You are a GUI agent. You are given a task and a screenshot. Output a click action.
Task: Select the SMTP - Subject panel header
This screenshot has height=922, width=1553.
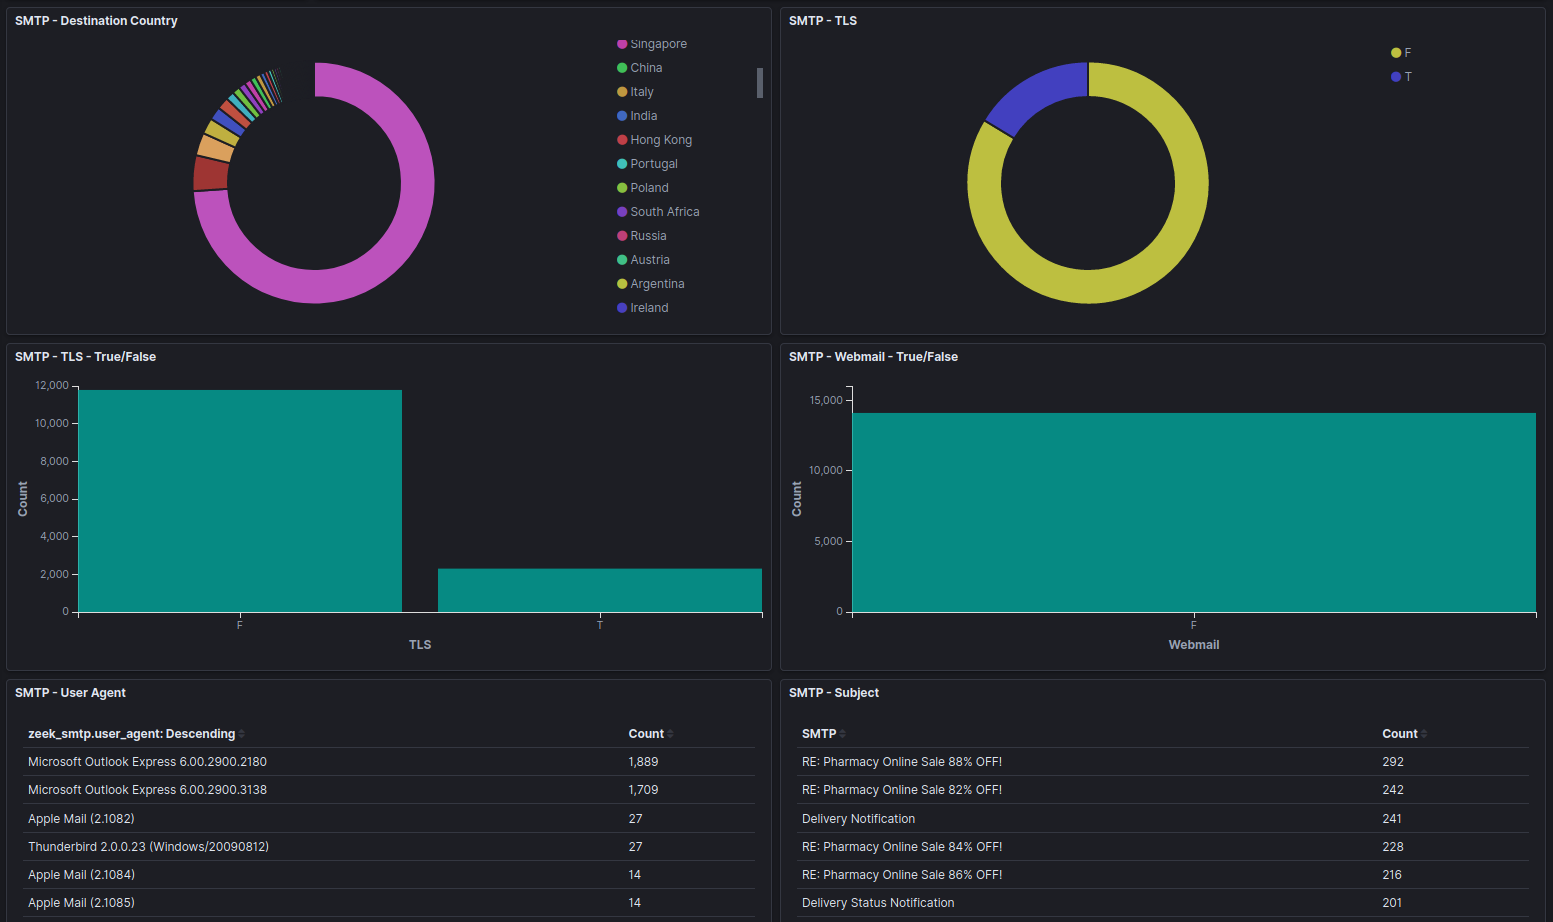click(x=833, y=692)
